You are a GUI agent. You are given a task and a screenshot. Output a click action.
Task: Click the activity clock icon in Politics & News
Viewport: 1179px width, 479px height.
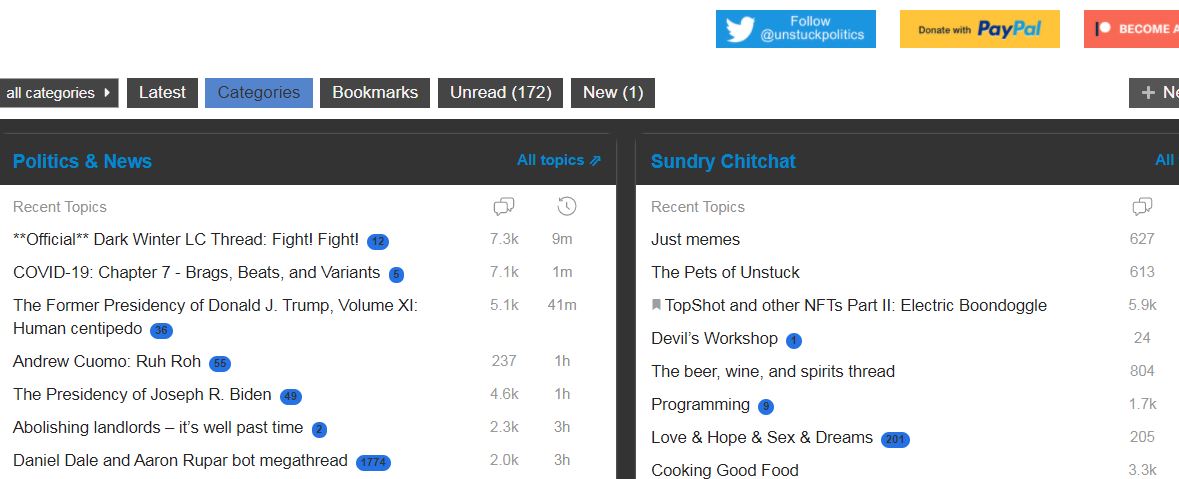click(567, 207)
